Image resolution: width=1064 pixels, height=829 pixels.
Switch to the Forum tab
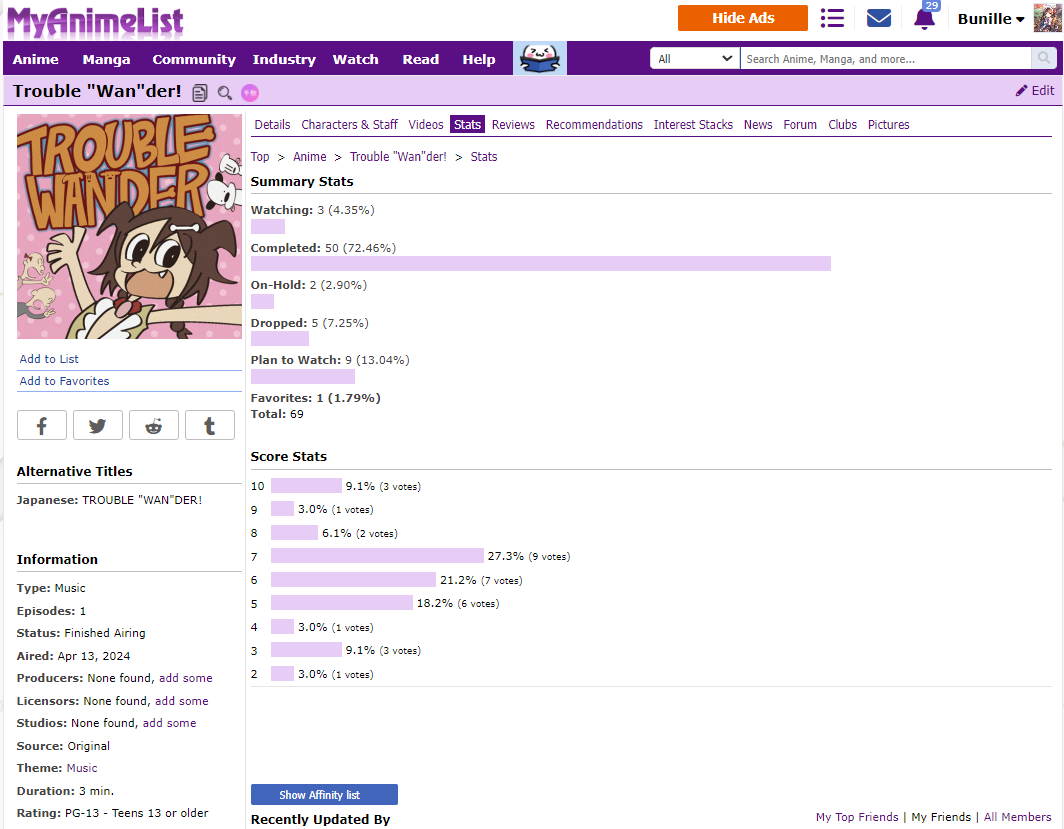[x=800, y=125]
